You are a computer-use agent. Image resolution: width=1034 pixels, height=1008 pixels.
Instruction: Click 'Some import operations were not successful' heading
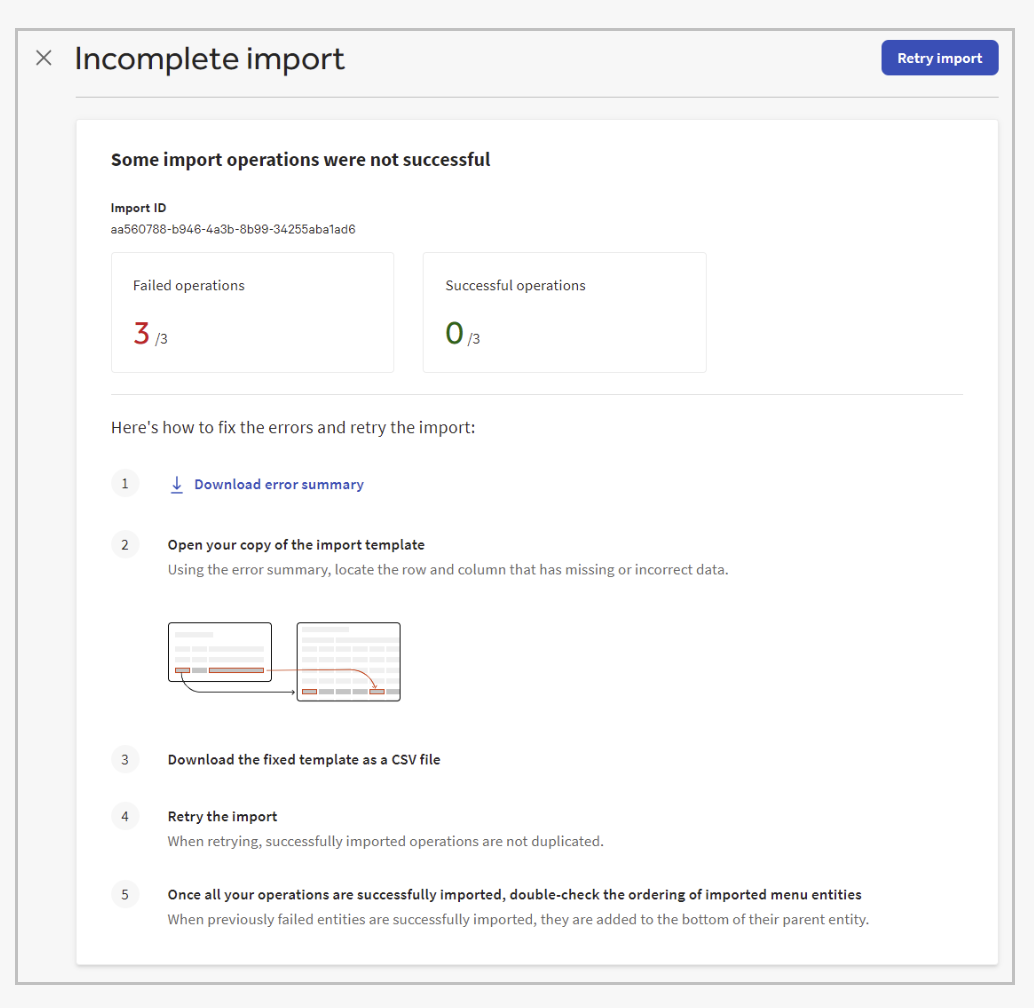(300, 160)
